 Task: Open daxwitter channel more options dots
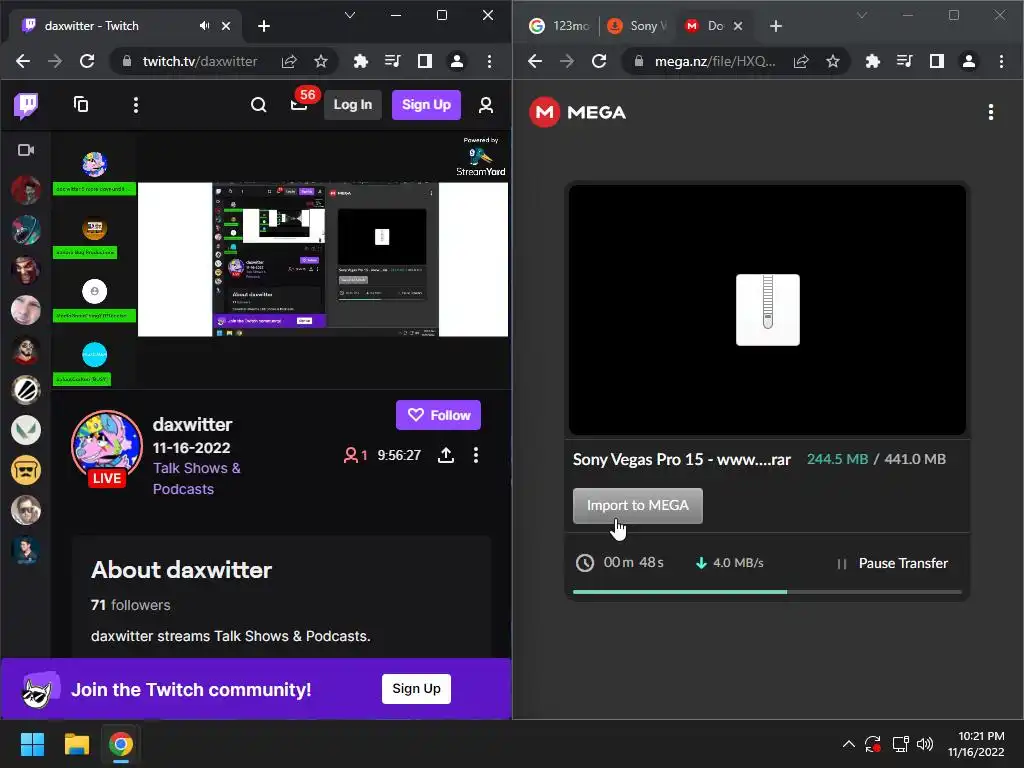[476, 455]
